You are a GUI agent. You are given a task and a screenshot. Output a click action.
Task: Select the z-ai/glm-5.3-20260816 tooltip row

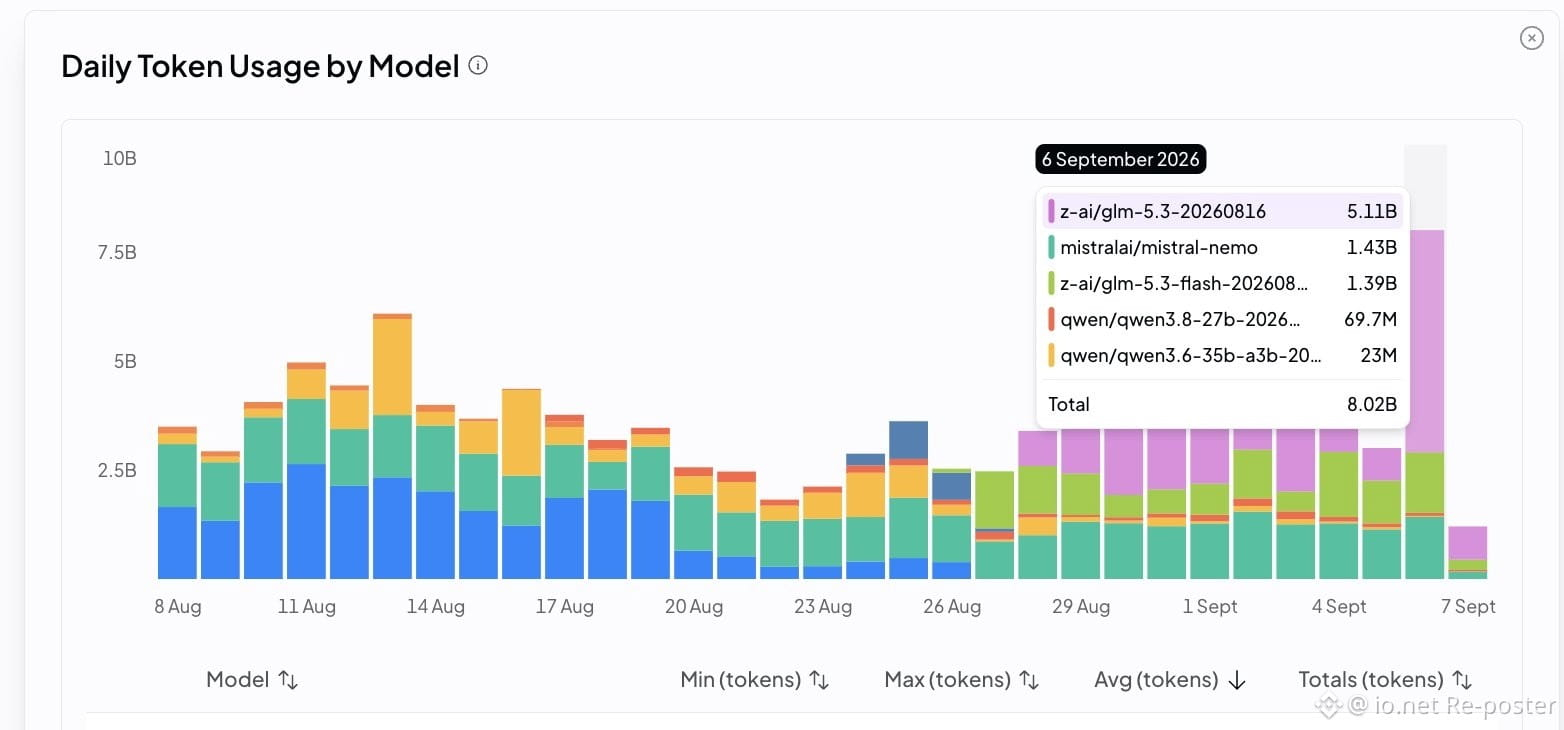[1222, 211]
